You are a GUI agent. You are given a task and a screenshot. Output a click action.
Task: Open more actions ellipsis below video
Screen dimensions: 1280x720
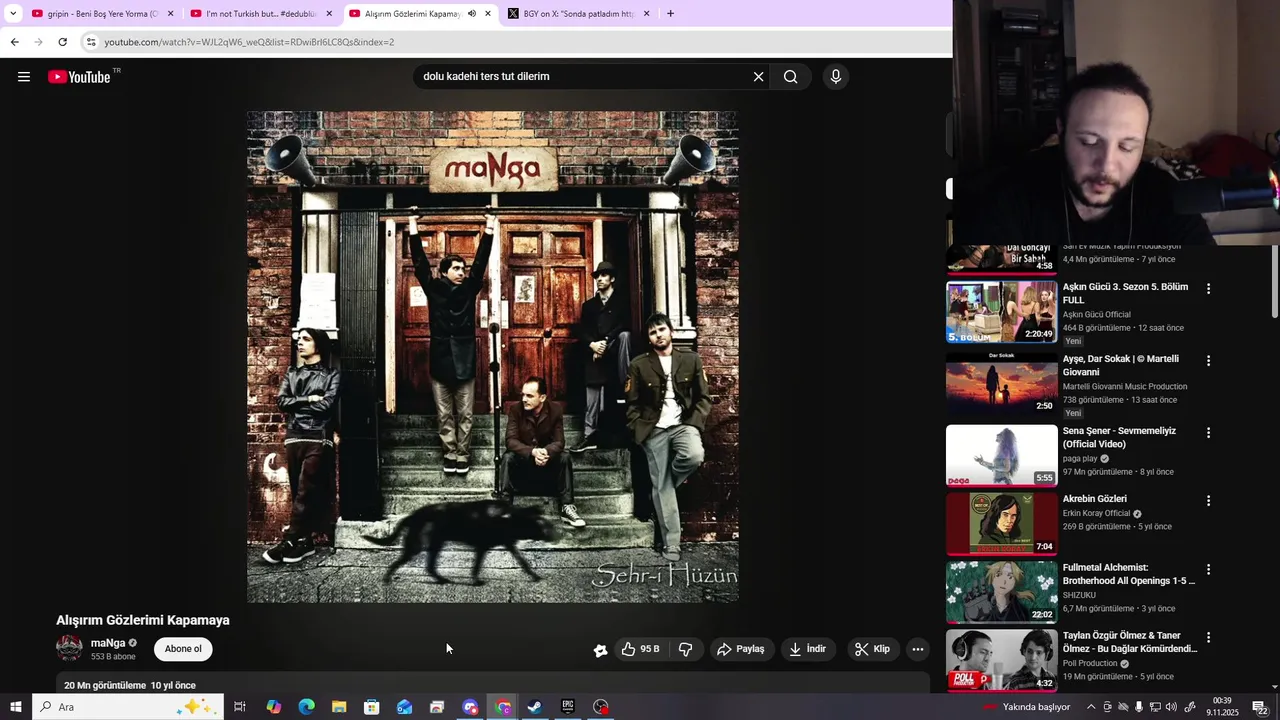pyautogui.click(x=918, y=649)
